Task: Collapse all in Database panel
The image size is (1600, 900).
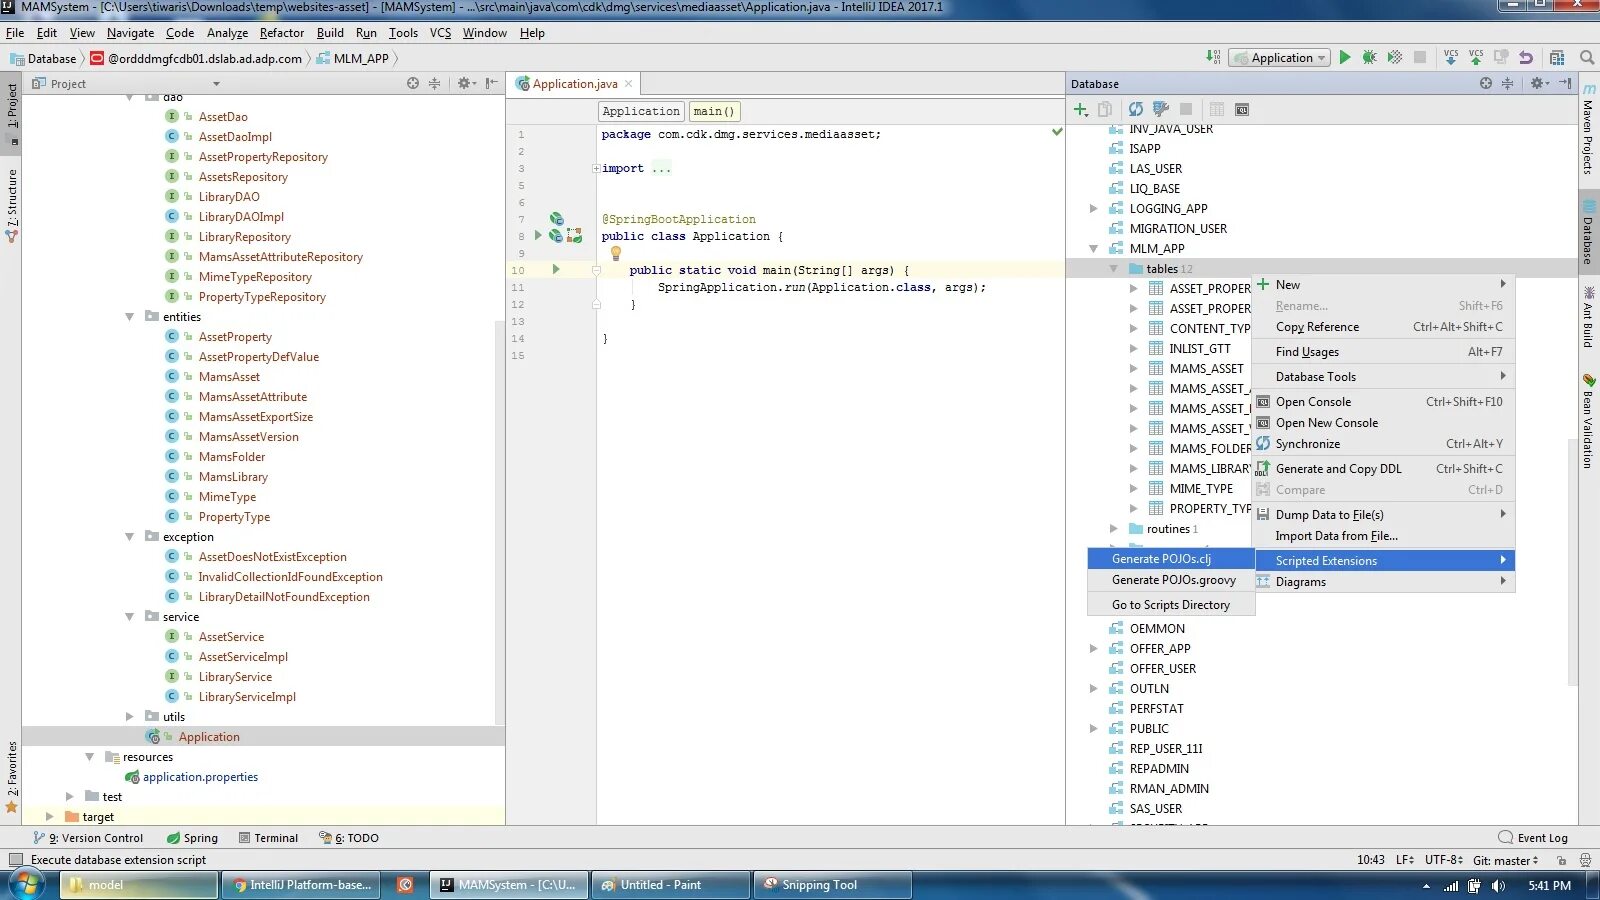Action: 1508,84
